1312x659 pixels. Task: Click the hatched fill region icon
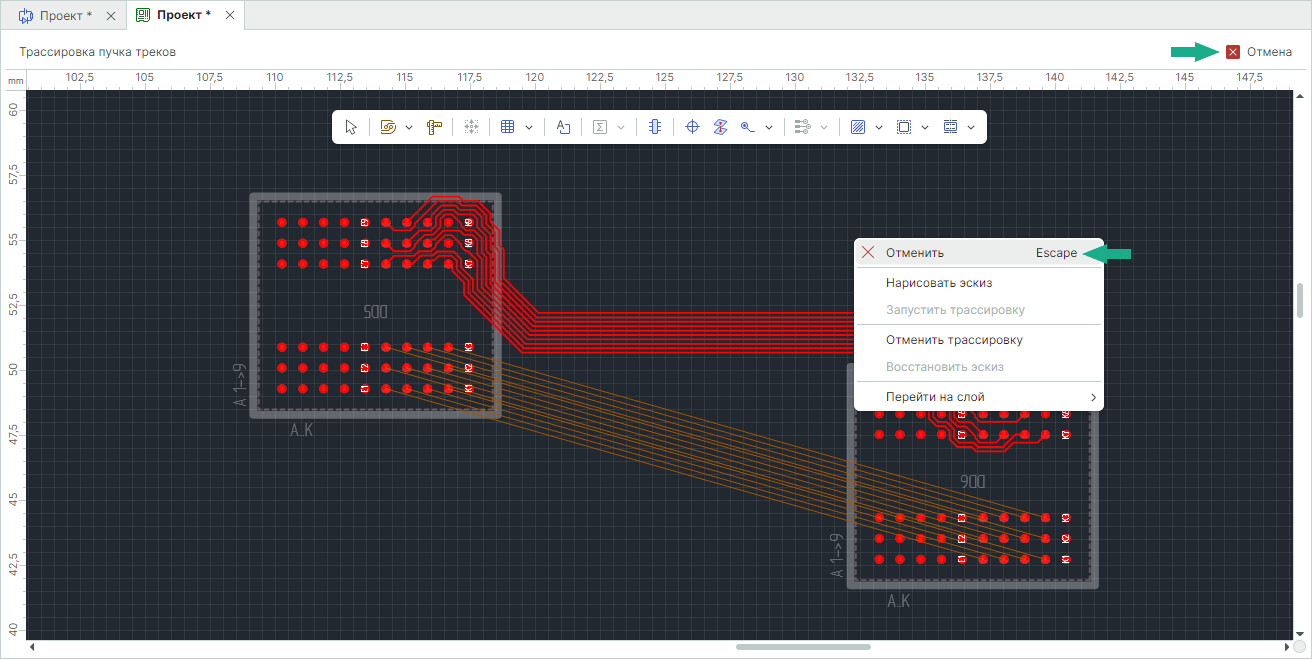(857, 127)
